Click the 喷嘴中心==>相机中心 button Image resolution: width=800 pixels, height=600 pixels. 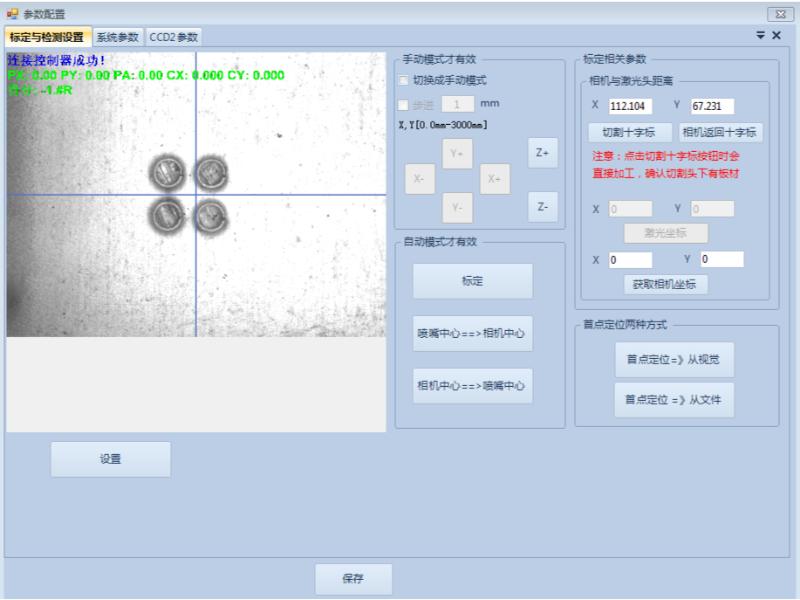click(x=472, y=333)
